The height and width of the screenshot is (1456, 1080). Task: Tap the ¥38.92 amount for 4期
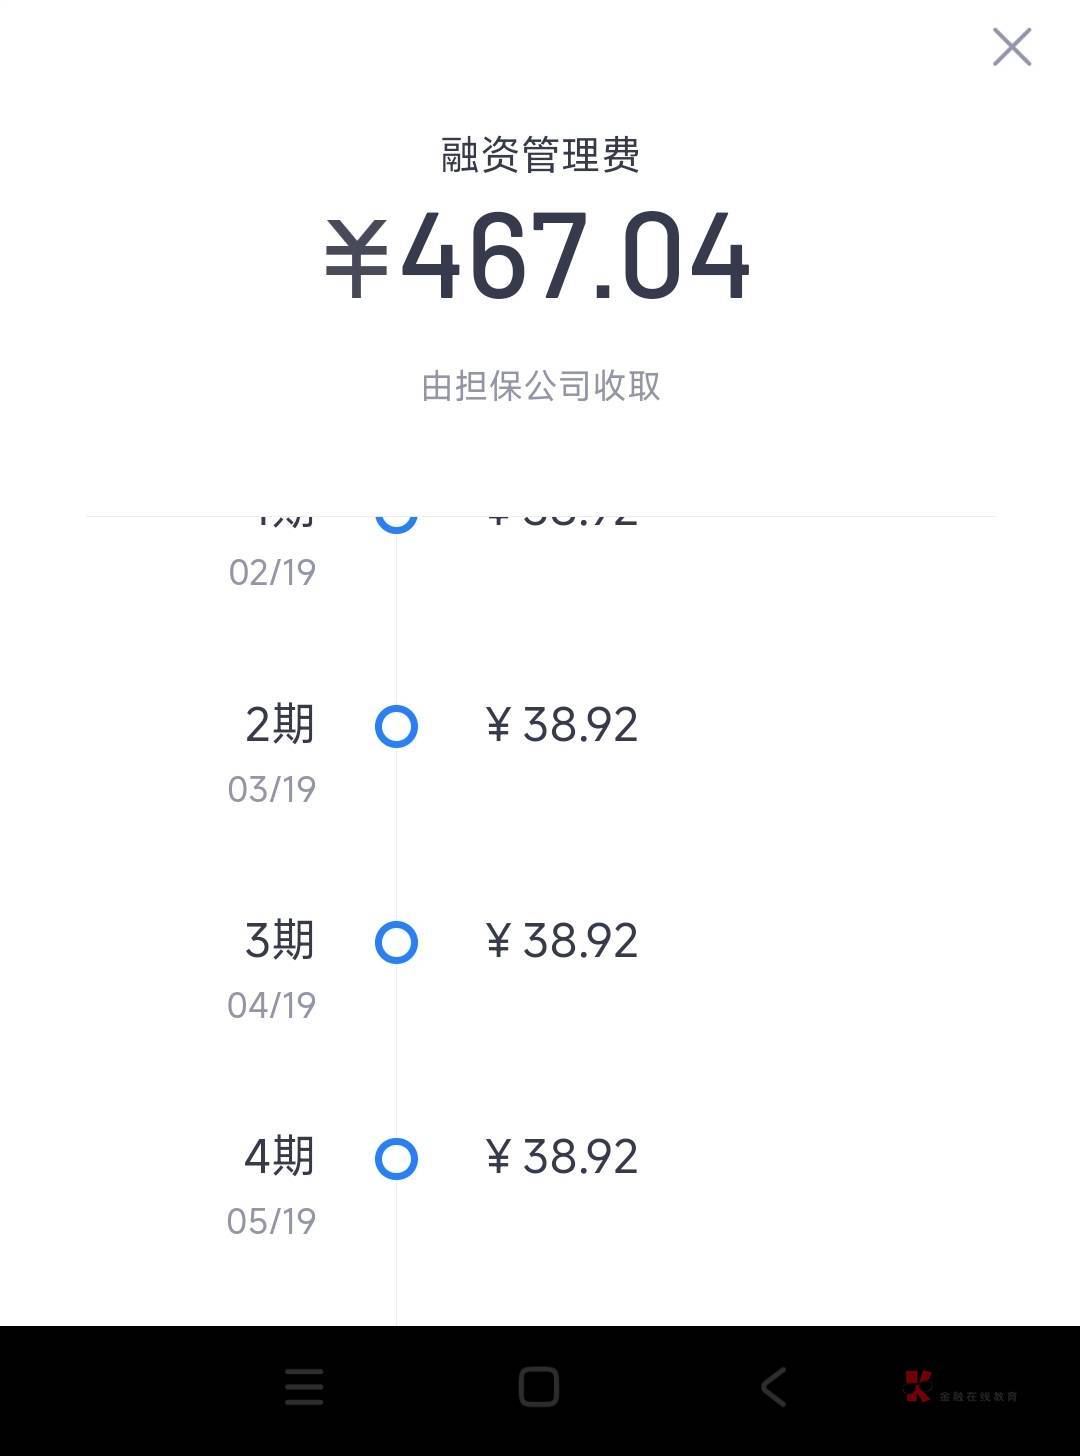pyautogui.click(x=561, y=1157)
